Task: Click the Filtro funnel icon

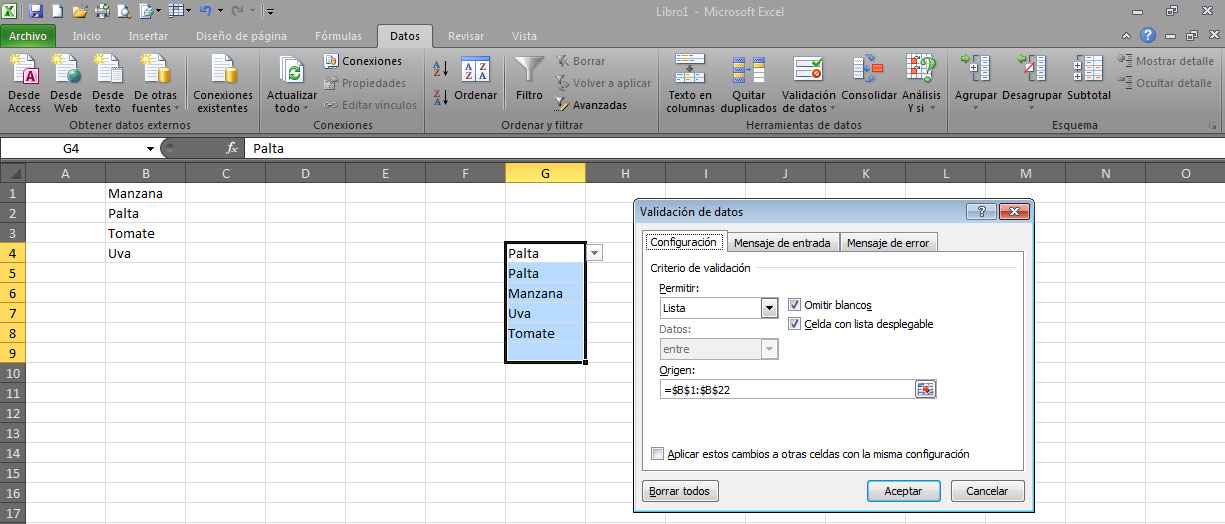Action: pyautogui.click(x=529, y=71)
